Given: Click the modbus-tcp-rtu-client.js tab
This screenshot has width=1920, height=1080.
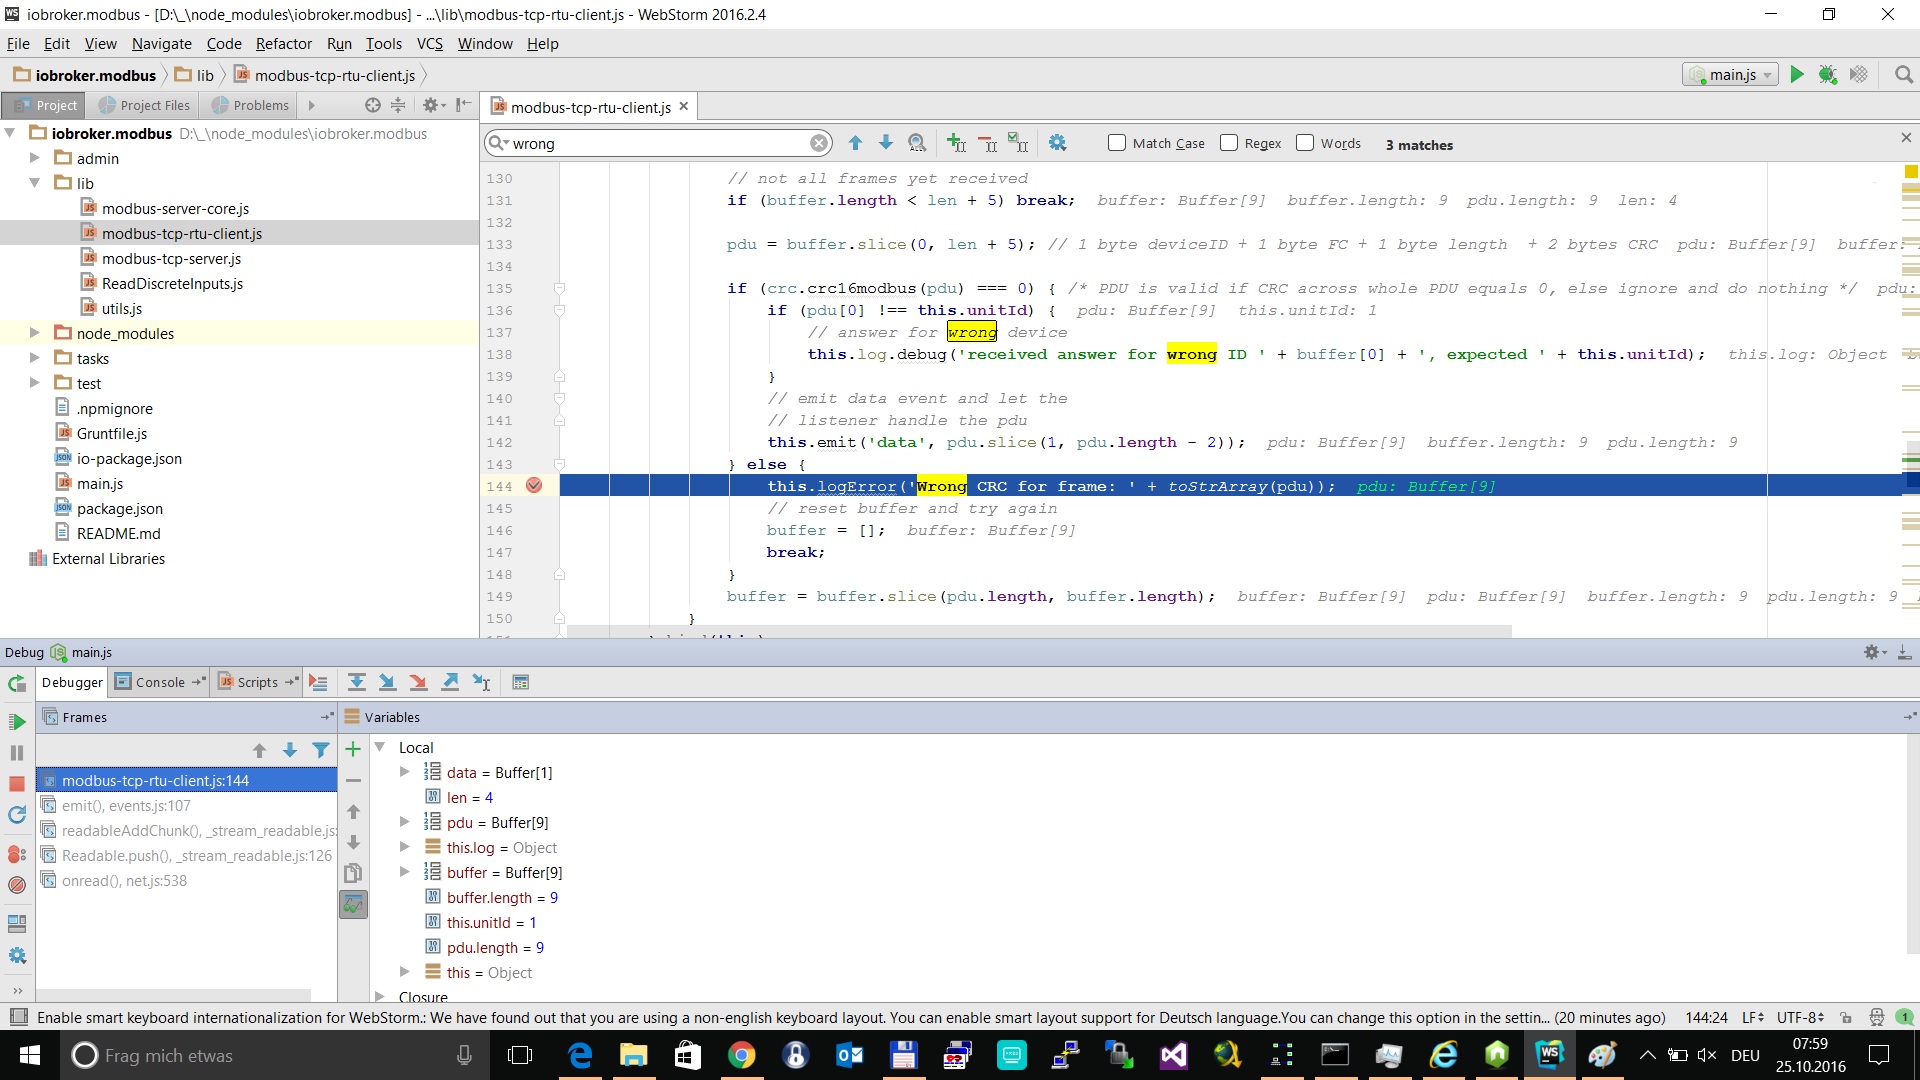Looking at the screenshot, I should click(x=587, y=107).
